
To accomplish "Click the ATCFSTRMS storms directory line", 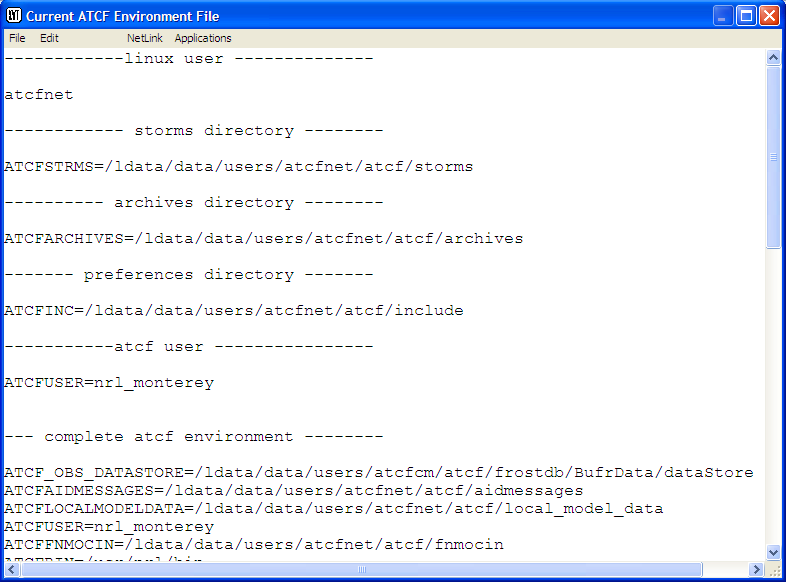I will [x=239, y=167].
